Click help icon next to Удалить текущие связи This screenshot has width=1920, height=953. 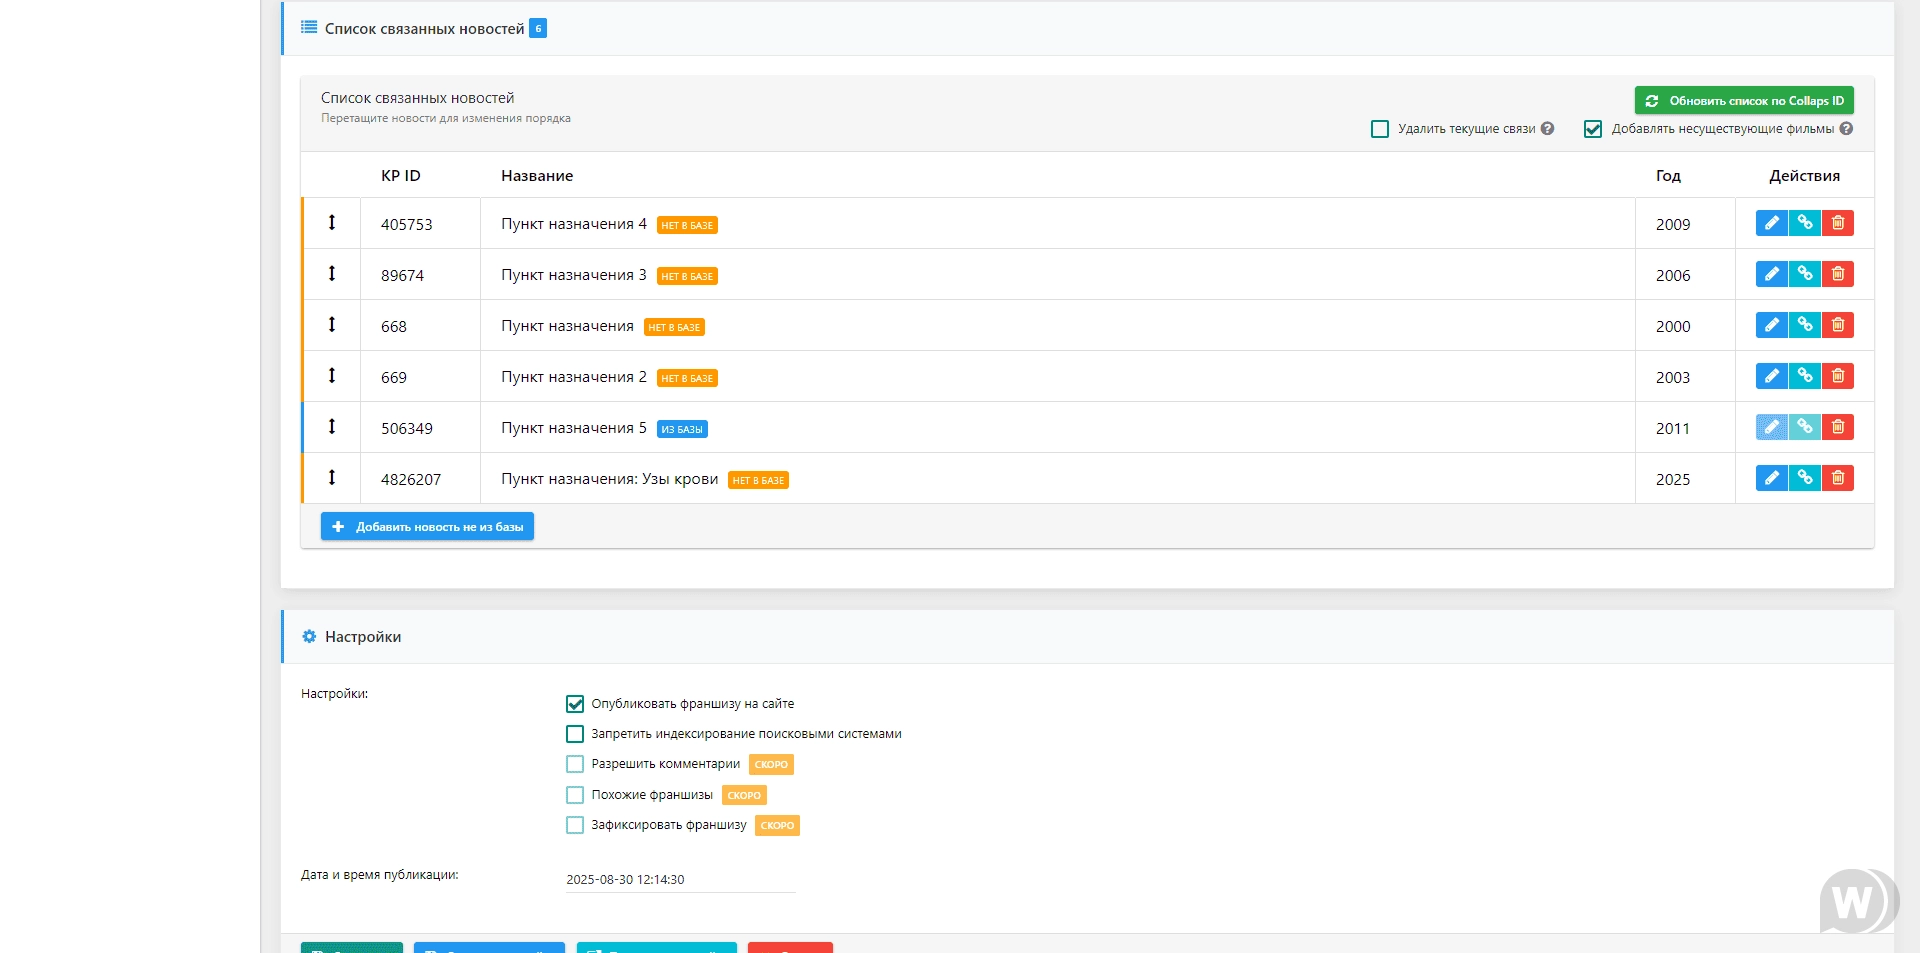tap(1547, 129)
